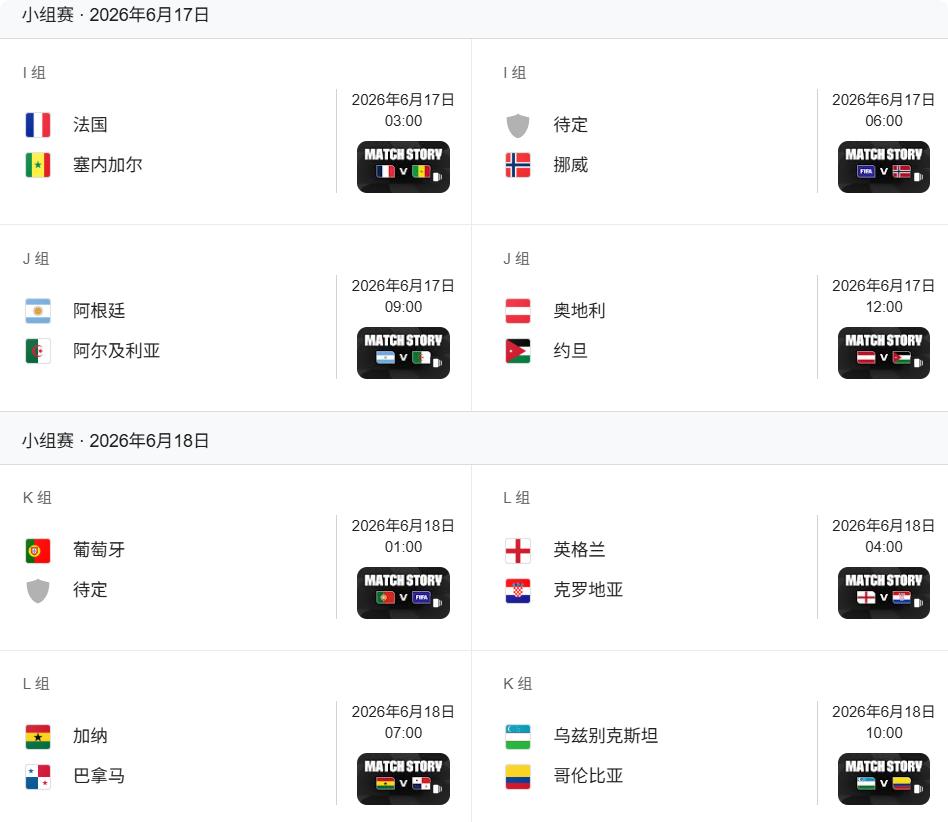Click the Uzbekistan flag icon
The height and width of the screenshot is (822, 948).
(x=518, y=736)
